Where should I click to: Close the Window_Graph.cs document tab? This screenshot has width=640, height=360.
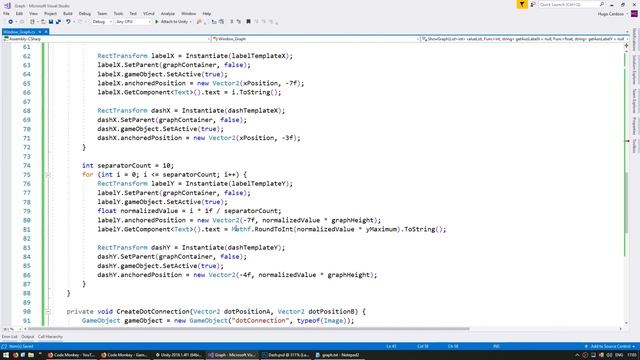point(46,32)
